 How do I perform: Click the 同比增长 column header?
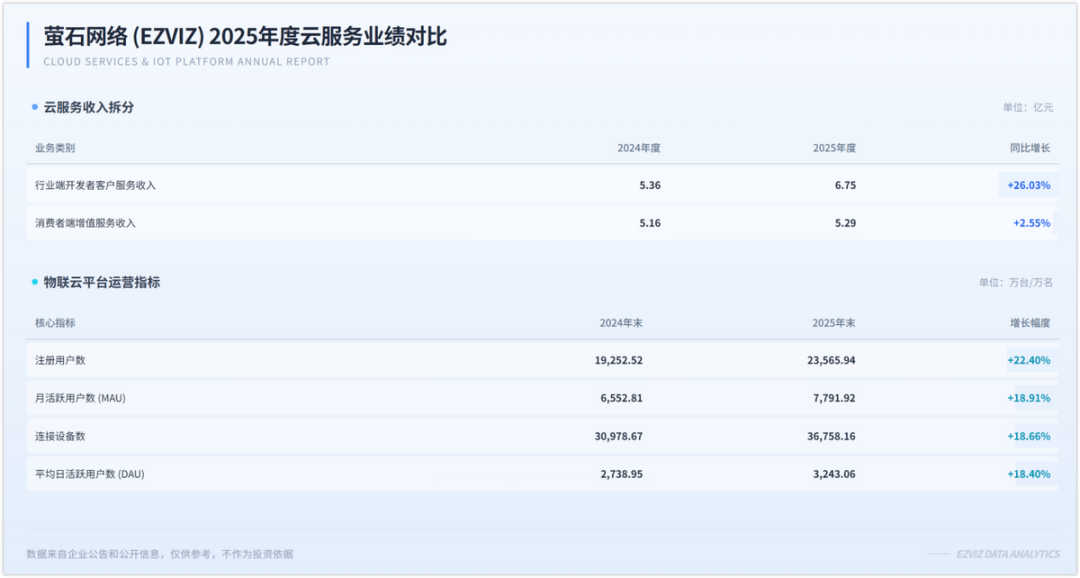[x=1030, y=148]
